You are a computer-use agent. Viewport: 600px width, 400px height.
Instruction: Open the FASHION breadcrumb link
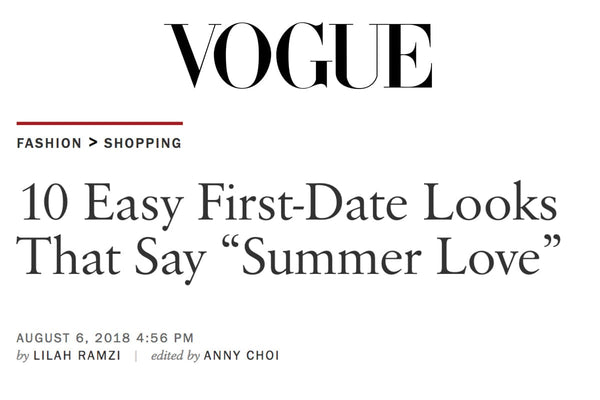[x=49, y=143]
